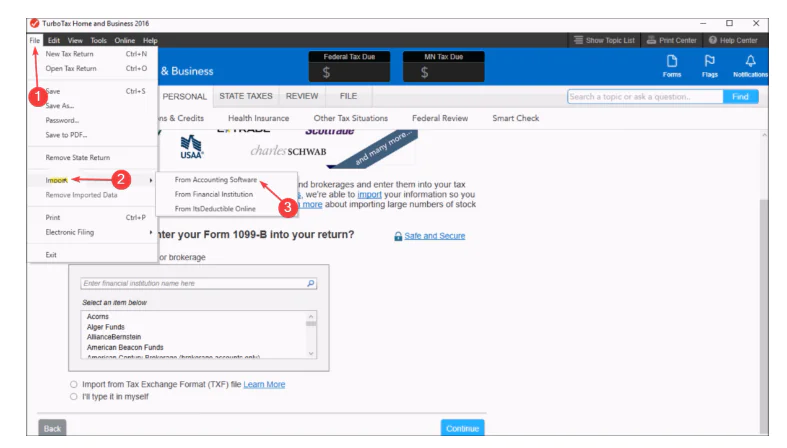Click the Back button
This screenshot has width=787, height=448.
click(x=52, y=428)
